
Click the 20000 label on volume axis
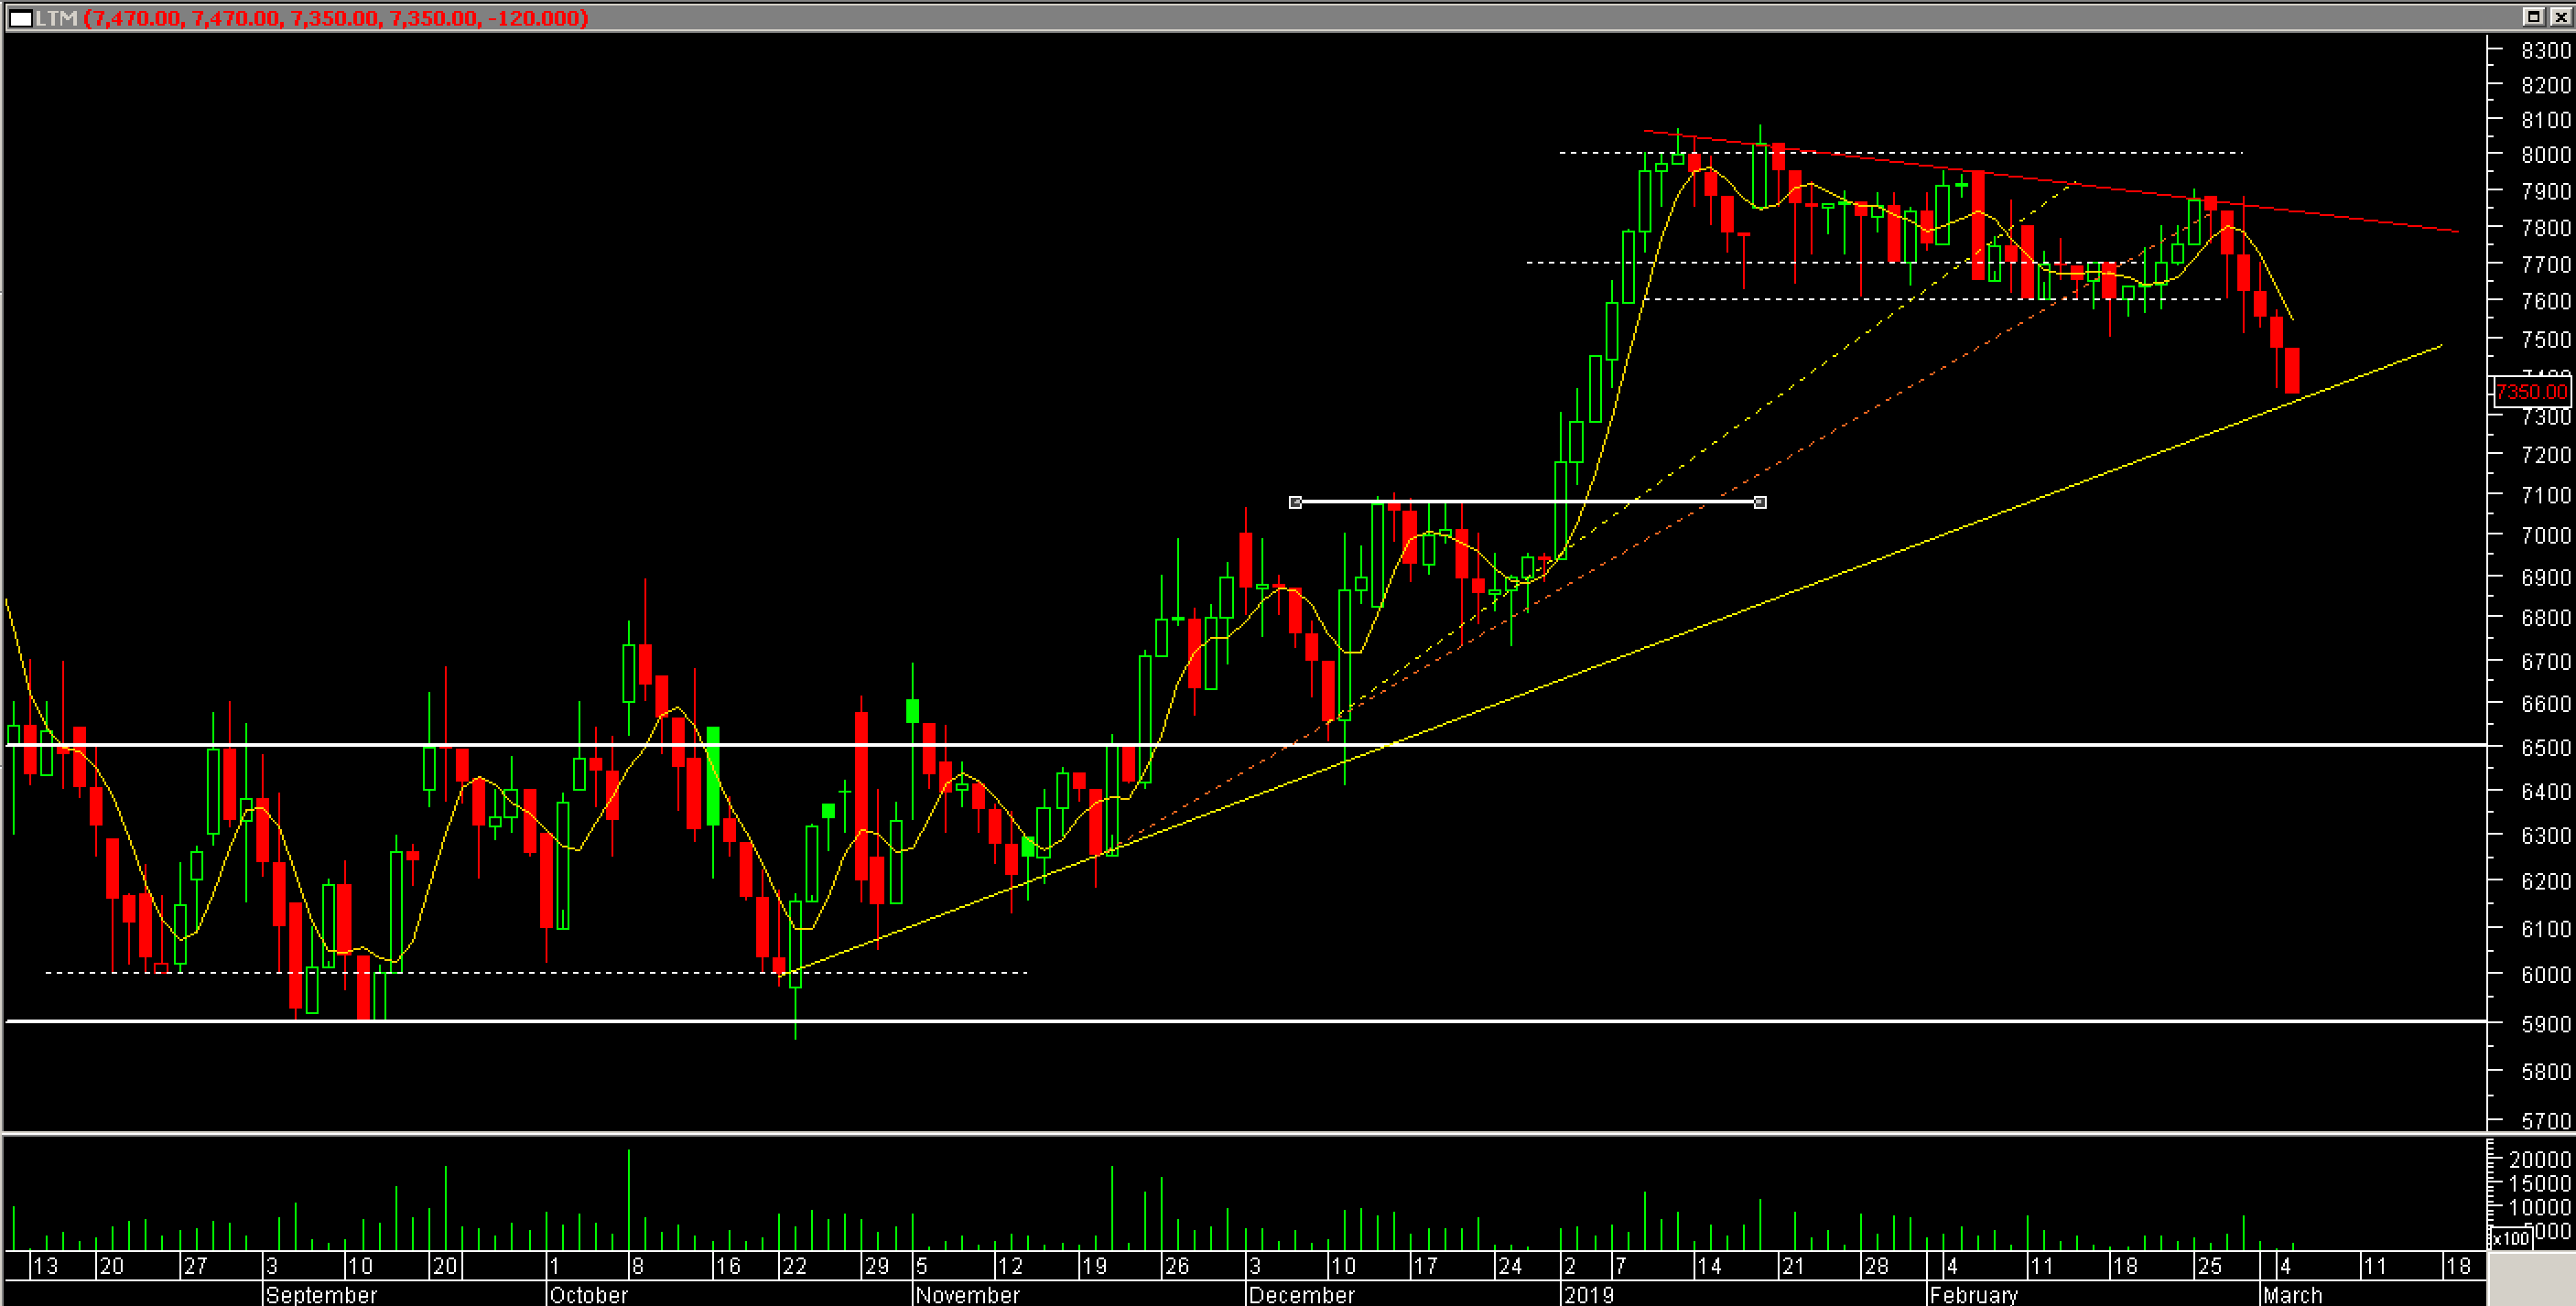pyautogui.click(x=2540, y=1159)
